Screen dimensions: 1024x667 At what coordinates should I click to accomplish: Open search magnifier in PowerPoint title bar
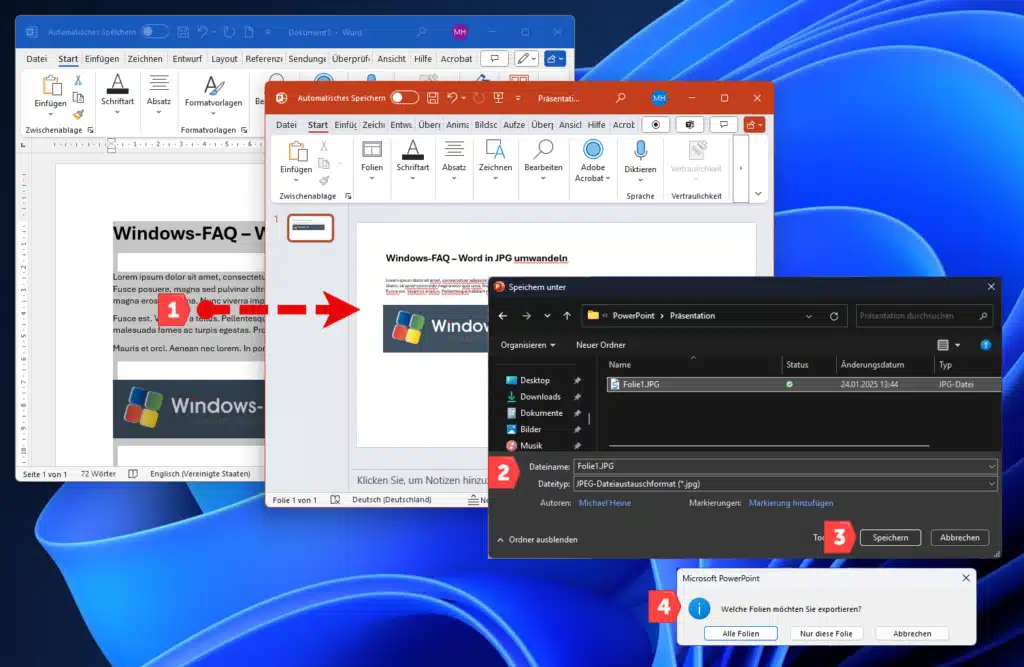[x=620, y=98]
